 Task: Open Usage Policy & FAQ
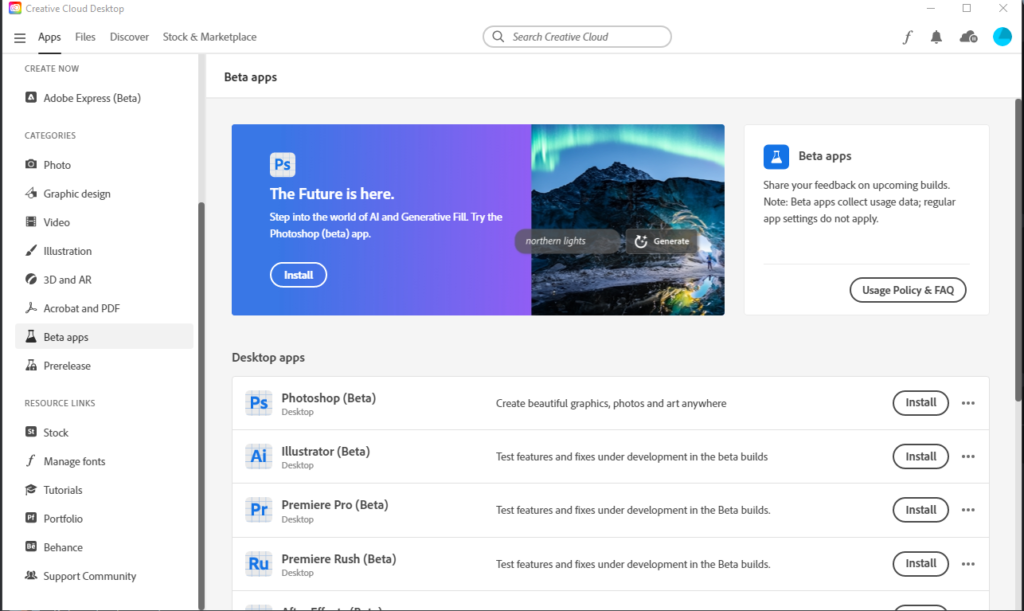pyautogui.click(x=907, y=290)
